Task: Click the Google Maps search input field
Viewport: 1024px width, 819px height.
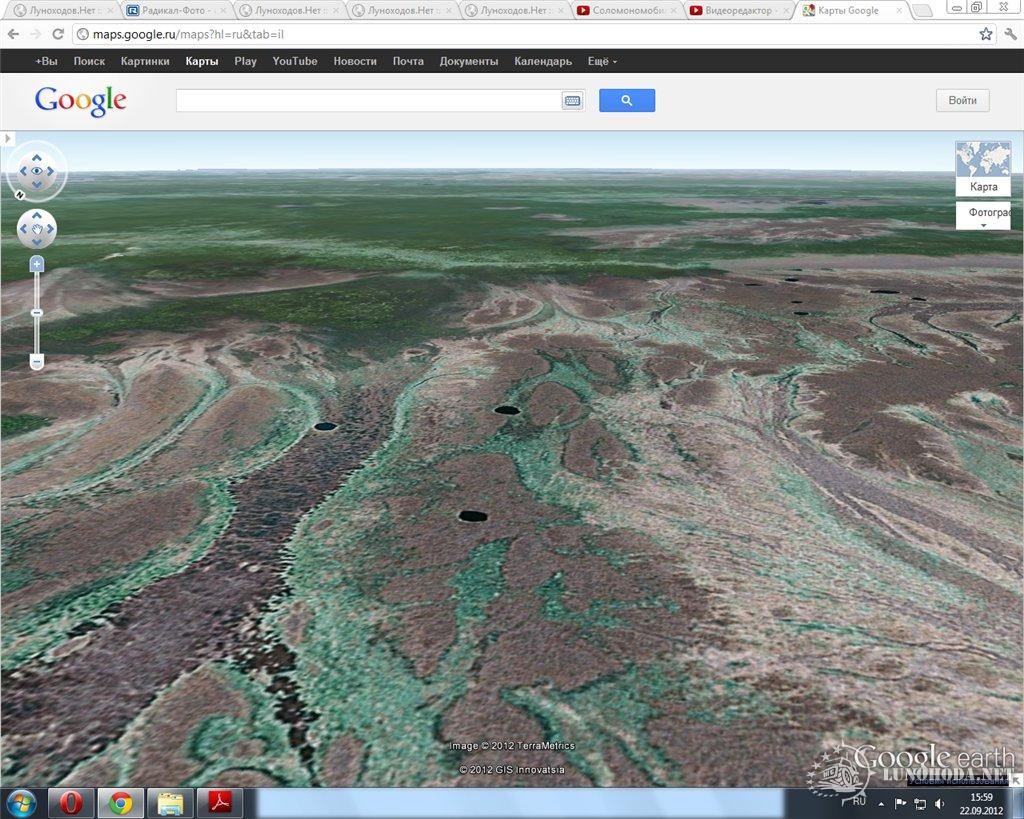Action: (368, 101)
